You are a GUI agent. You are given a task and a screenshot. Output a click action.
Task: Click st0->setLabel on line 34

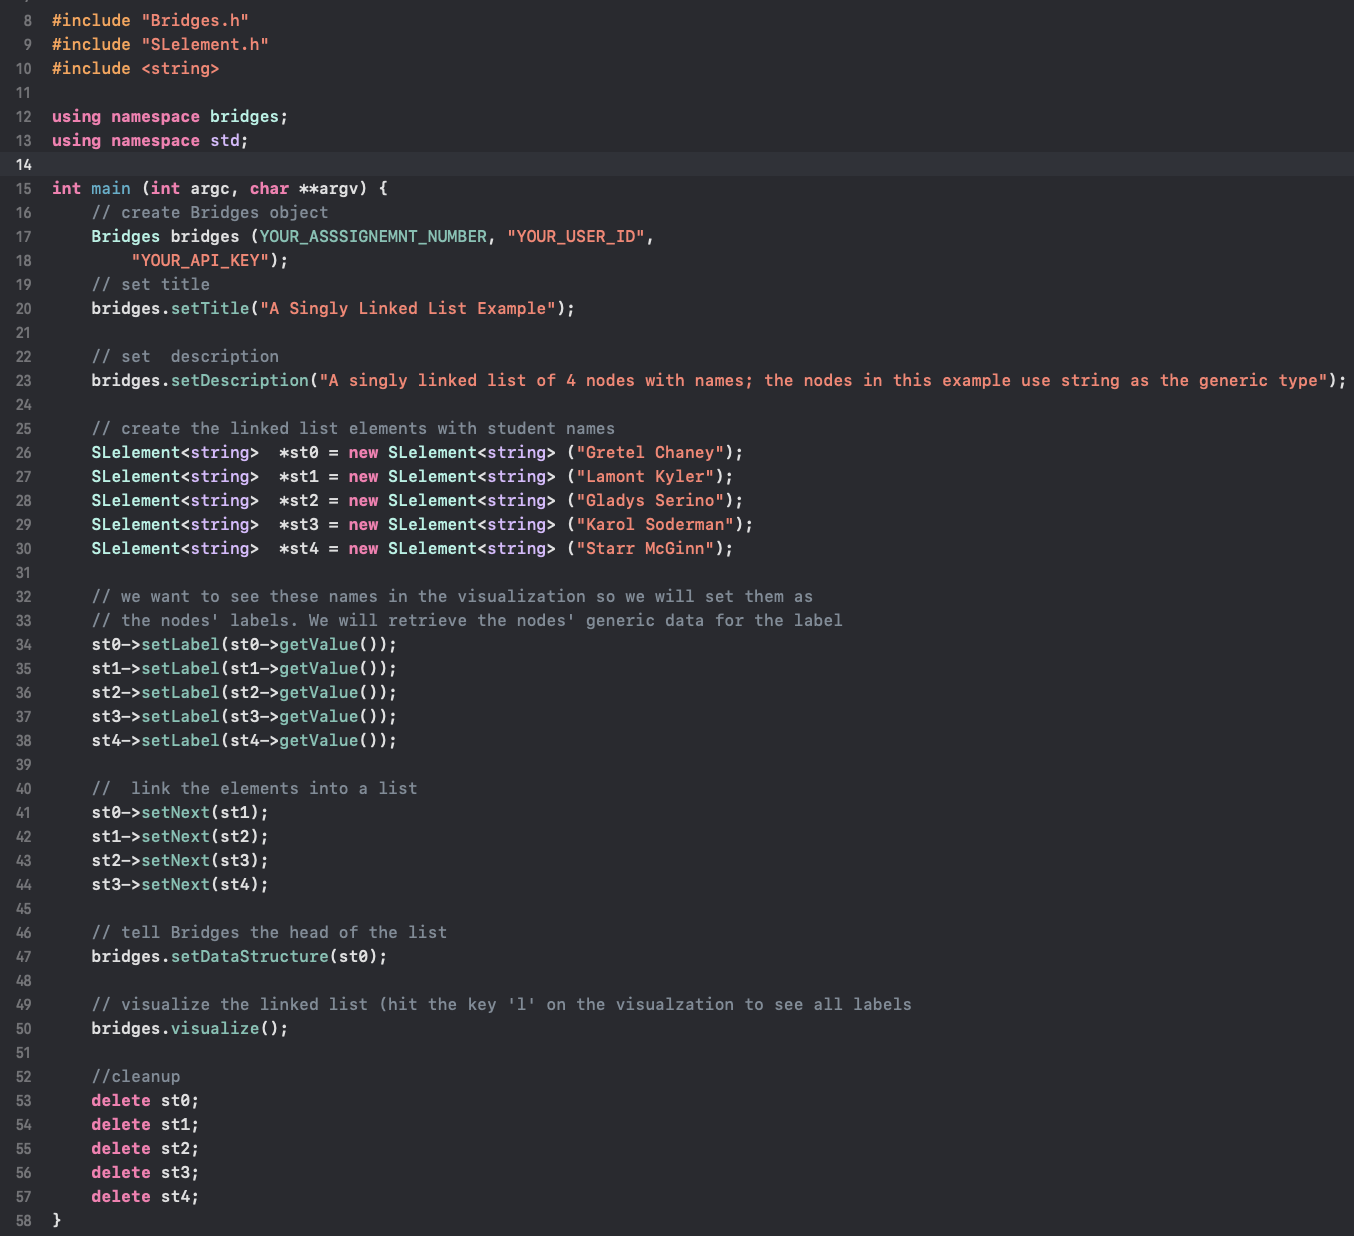tap(155, 645)
